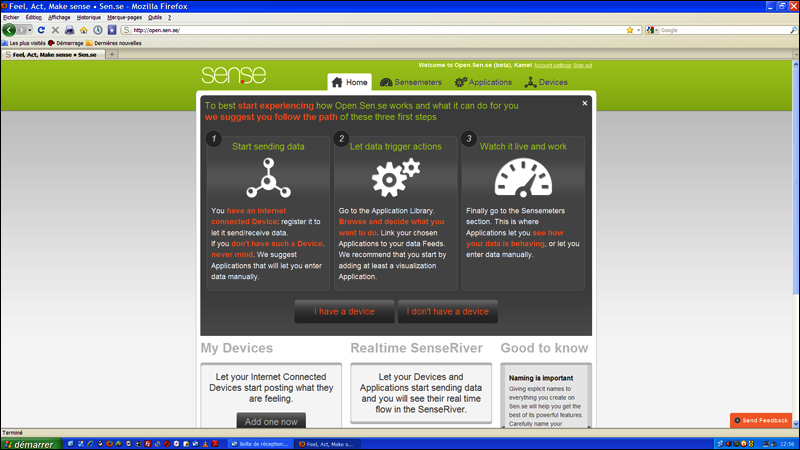Image resolution: width=800 pixels, height=450 pixels.
Task: Reload the page with refresh icon
Action: 41,30
